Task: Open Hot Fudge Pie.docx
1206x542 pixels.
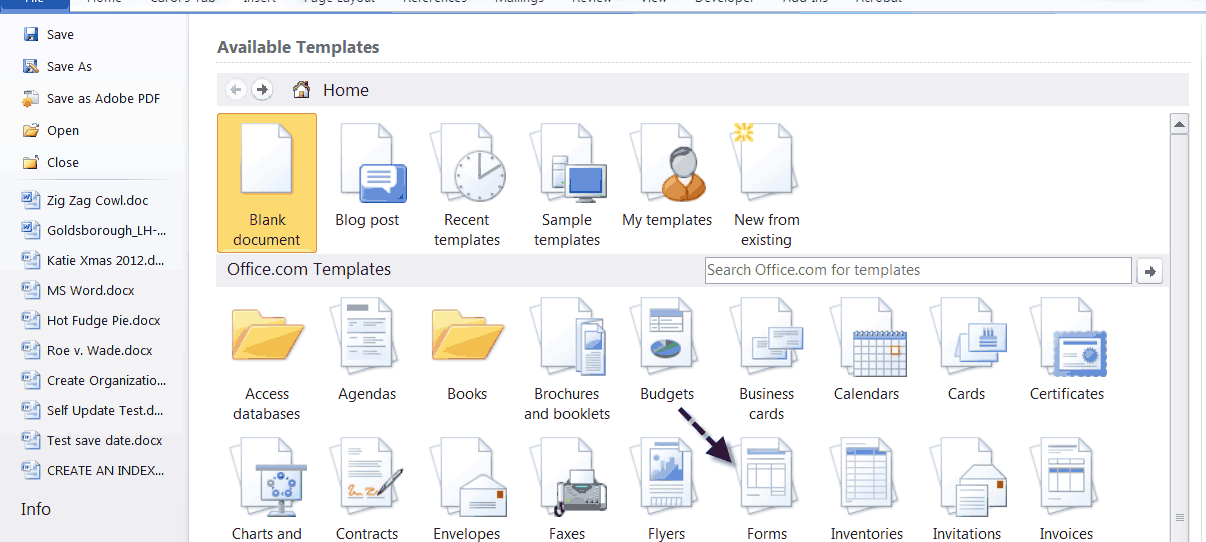Action: (x=92, y=320)
